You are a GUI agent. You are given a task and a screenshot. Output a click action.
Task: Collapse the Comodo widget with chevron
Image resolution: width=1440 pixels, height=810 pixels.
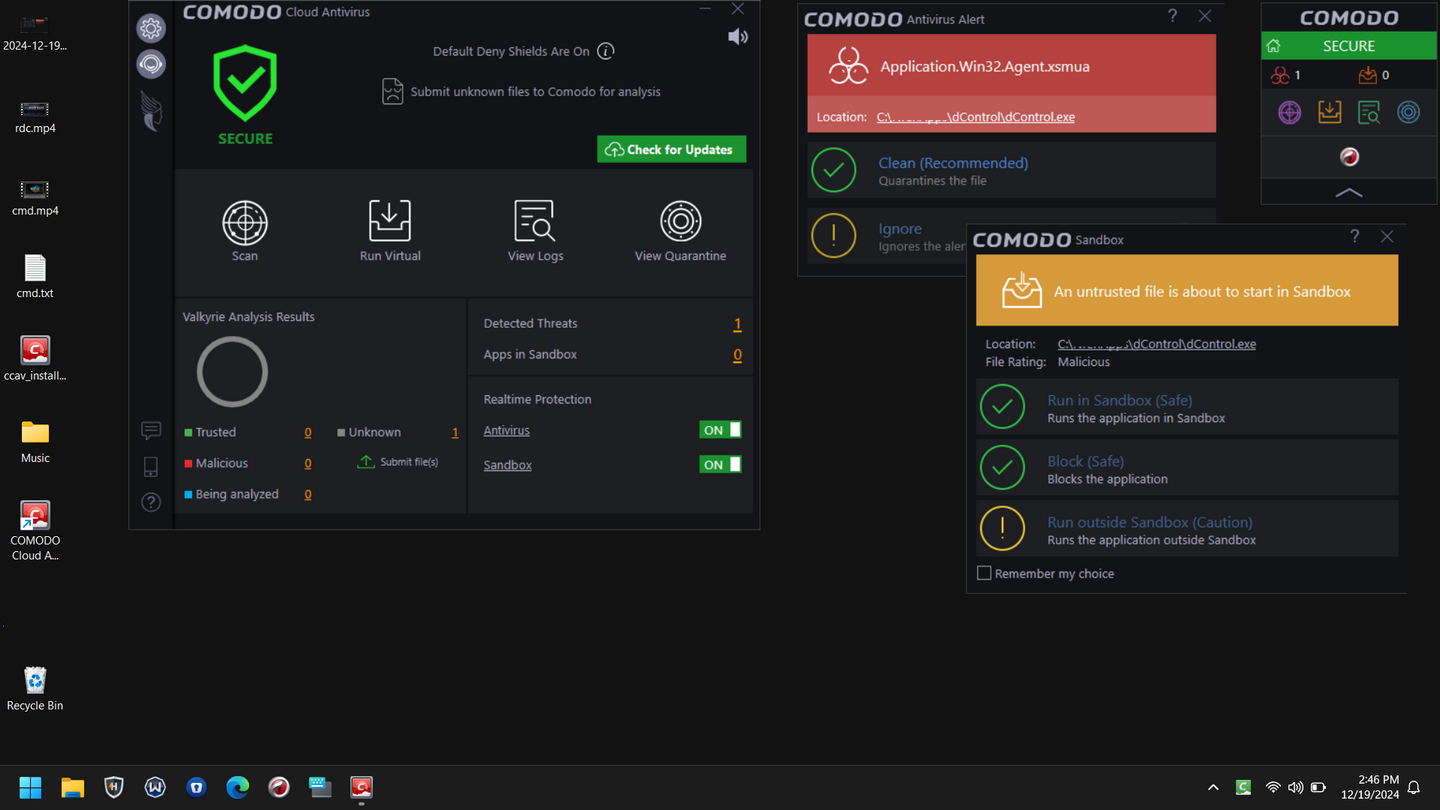pos(1349,192)
